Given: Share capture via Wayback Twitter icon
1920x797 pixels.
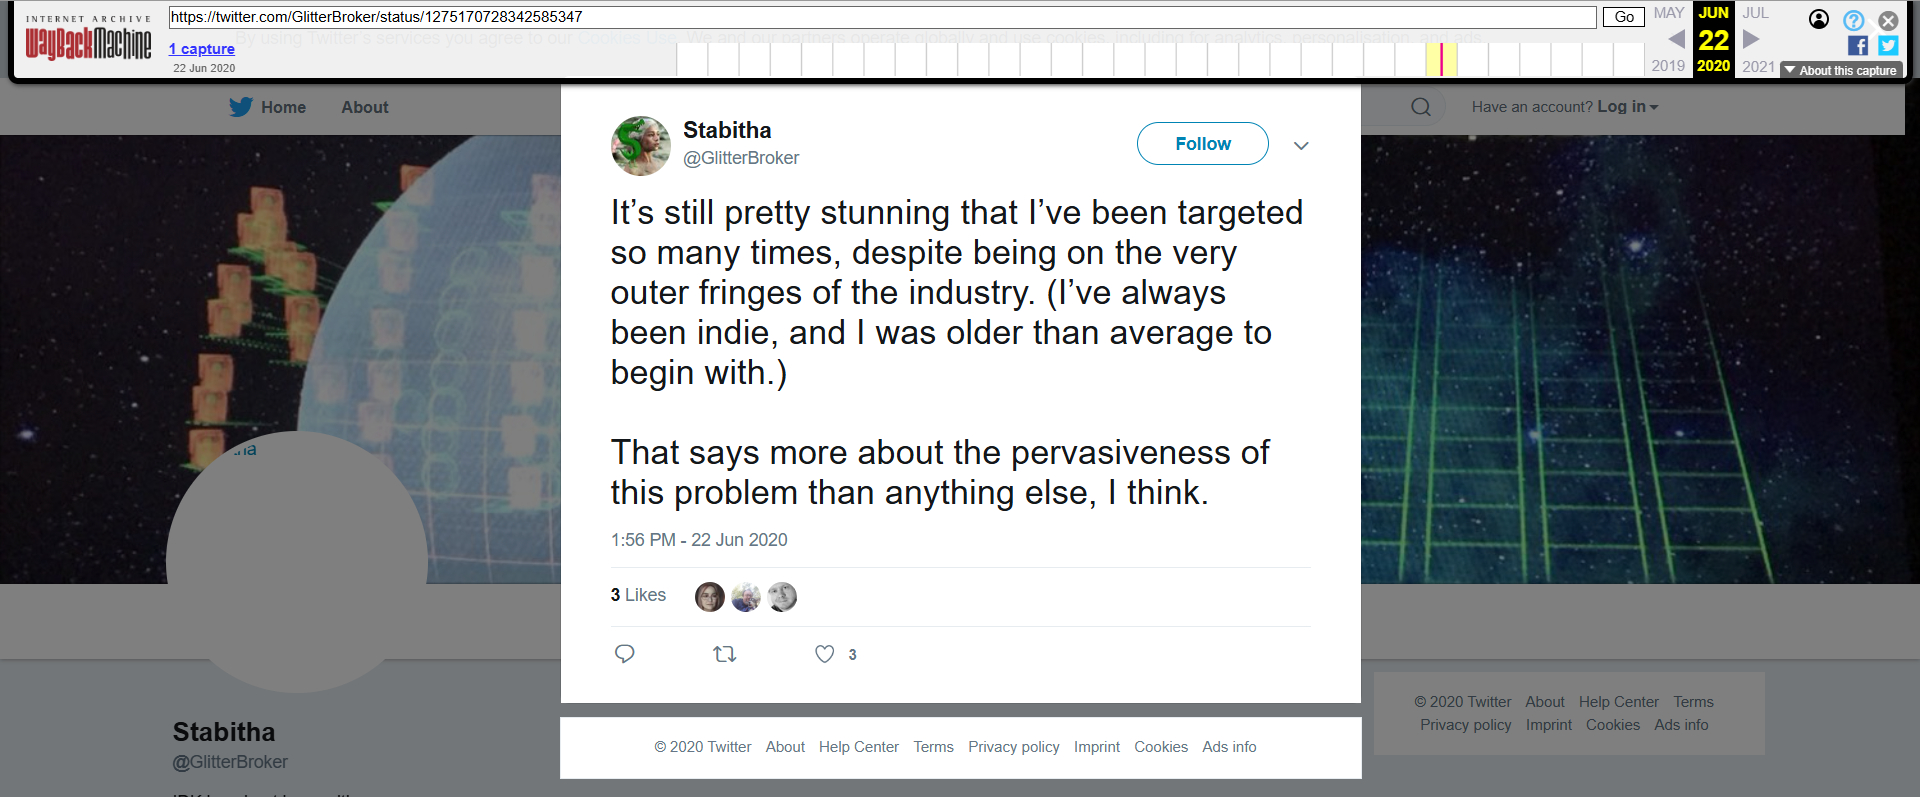Looking at the screenshot, I should (x=1888, y=46).
